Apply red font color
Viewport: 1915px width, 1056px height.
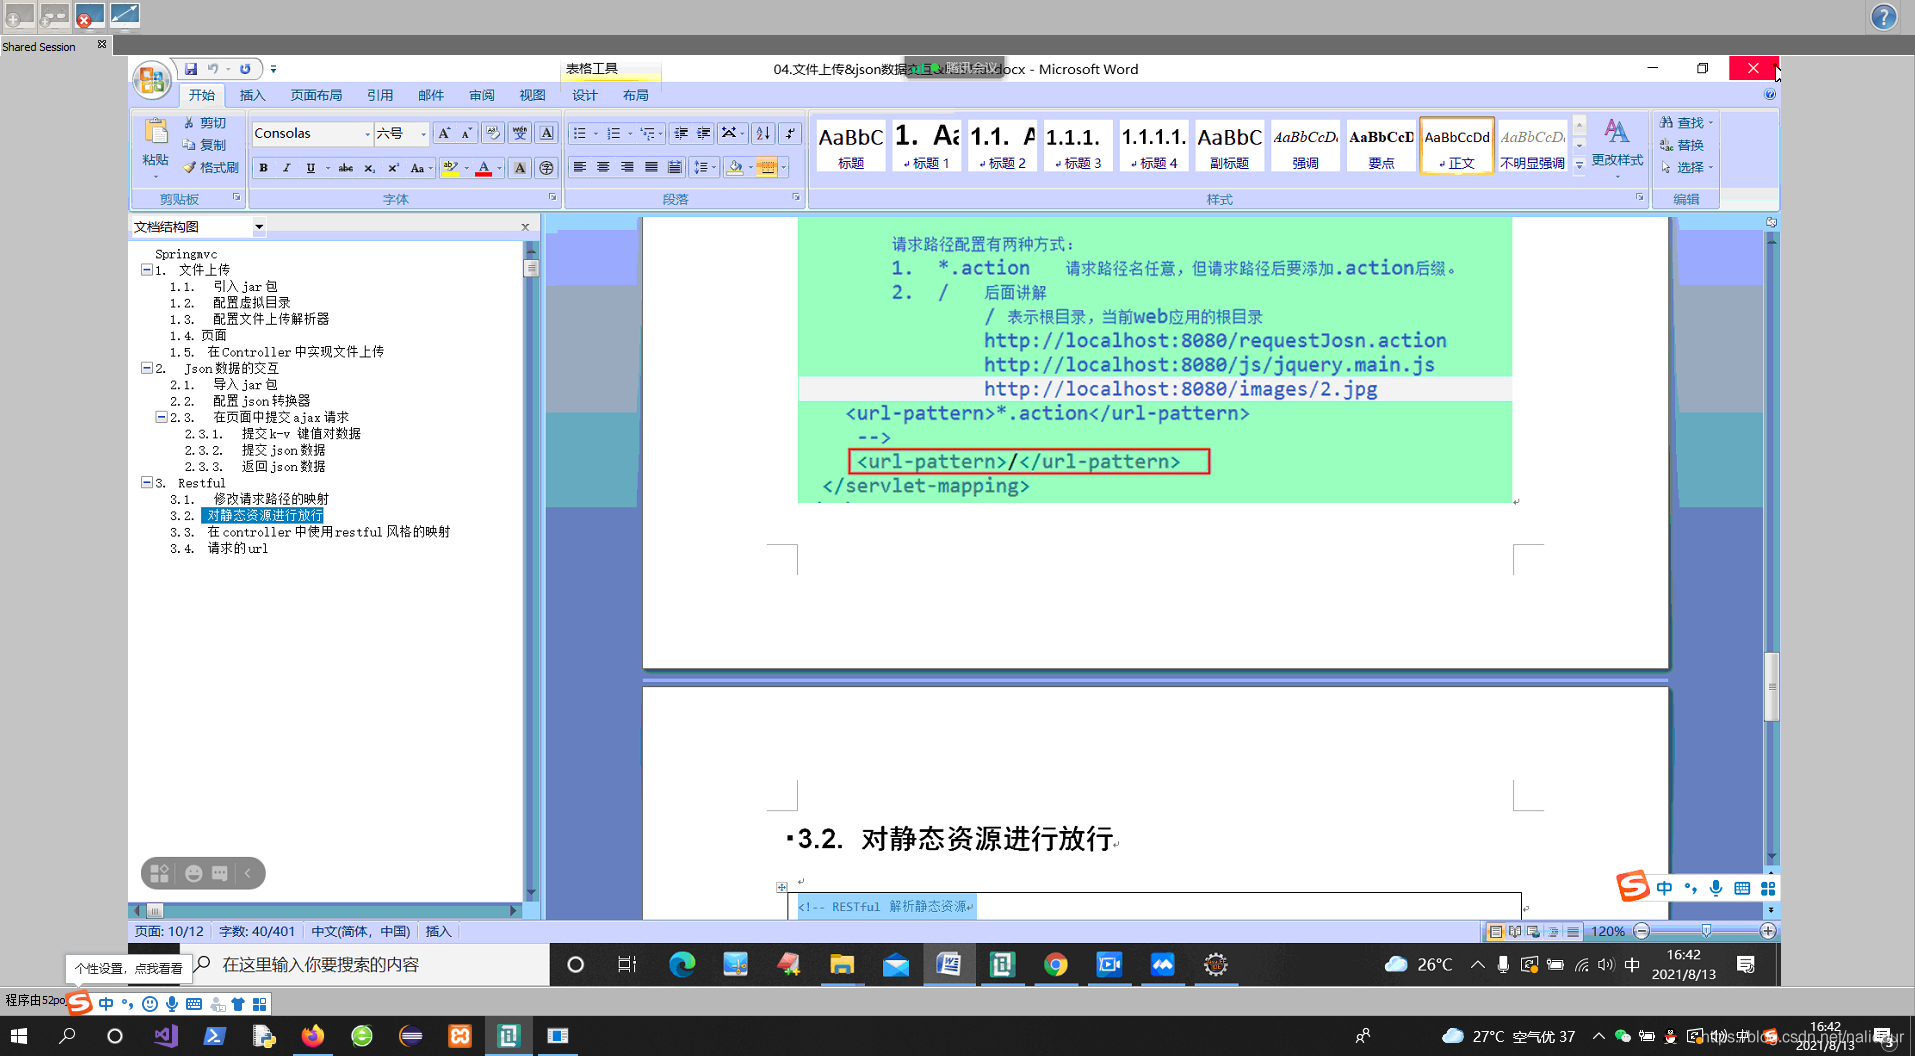coord(484,168)
